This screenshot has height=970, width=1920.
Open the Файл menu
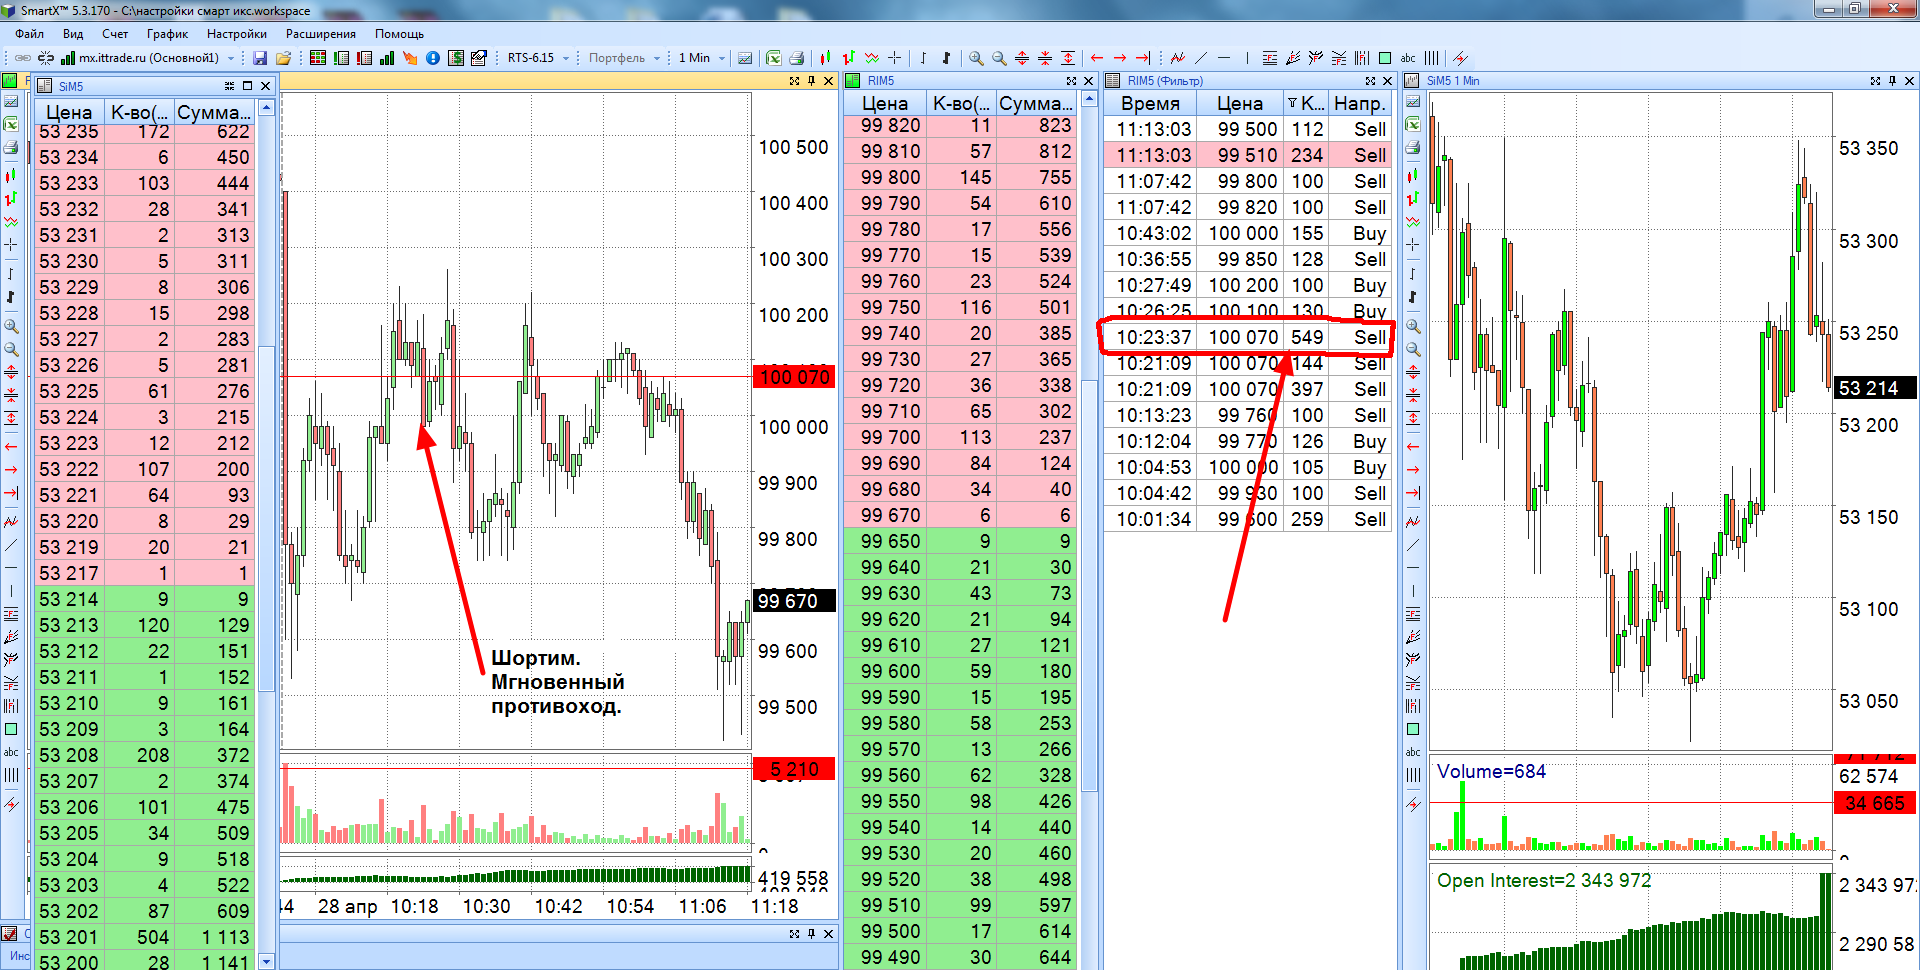pyautogui.click(x=30, y=34)
